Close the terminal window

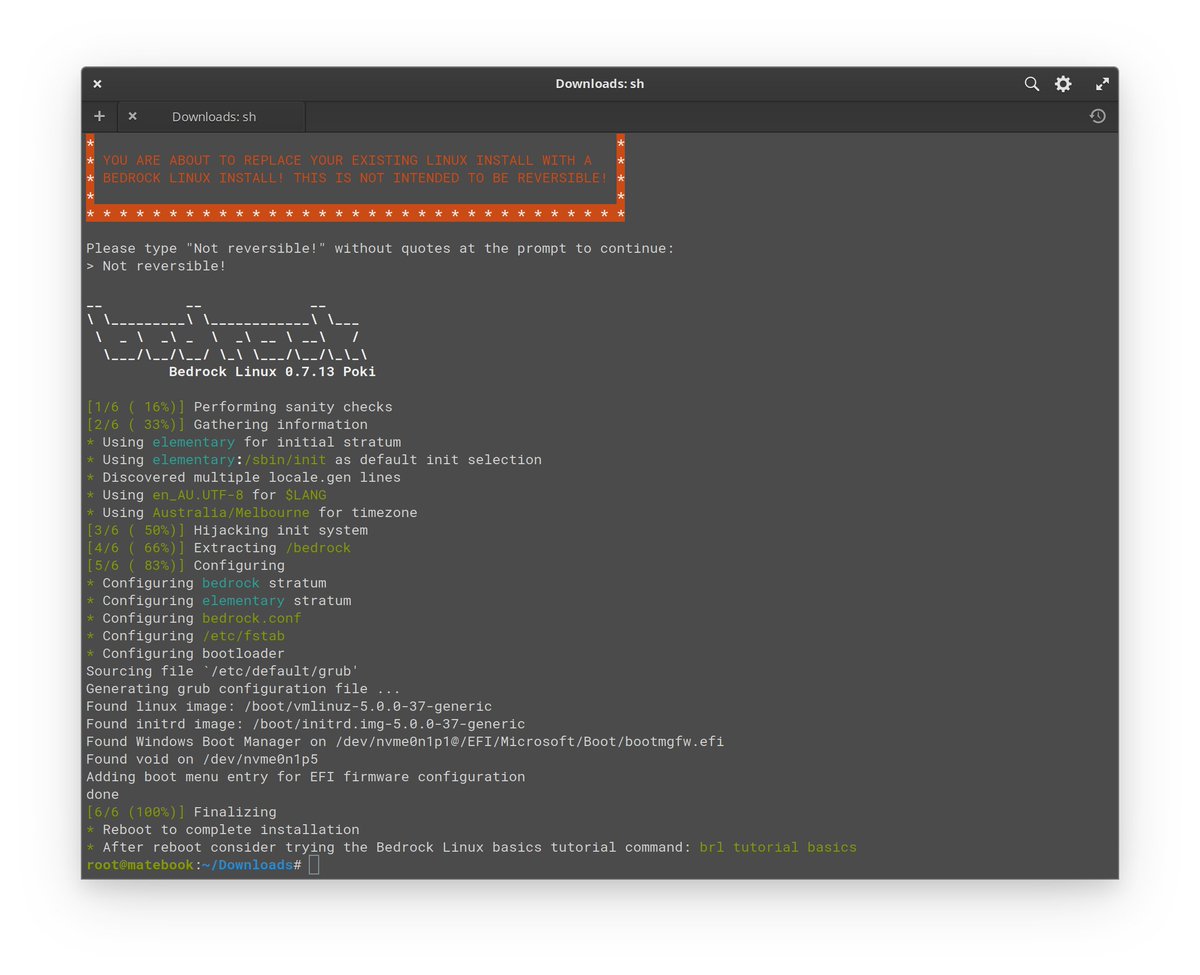tap(97, 84)
